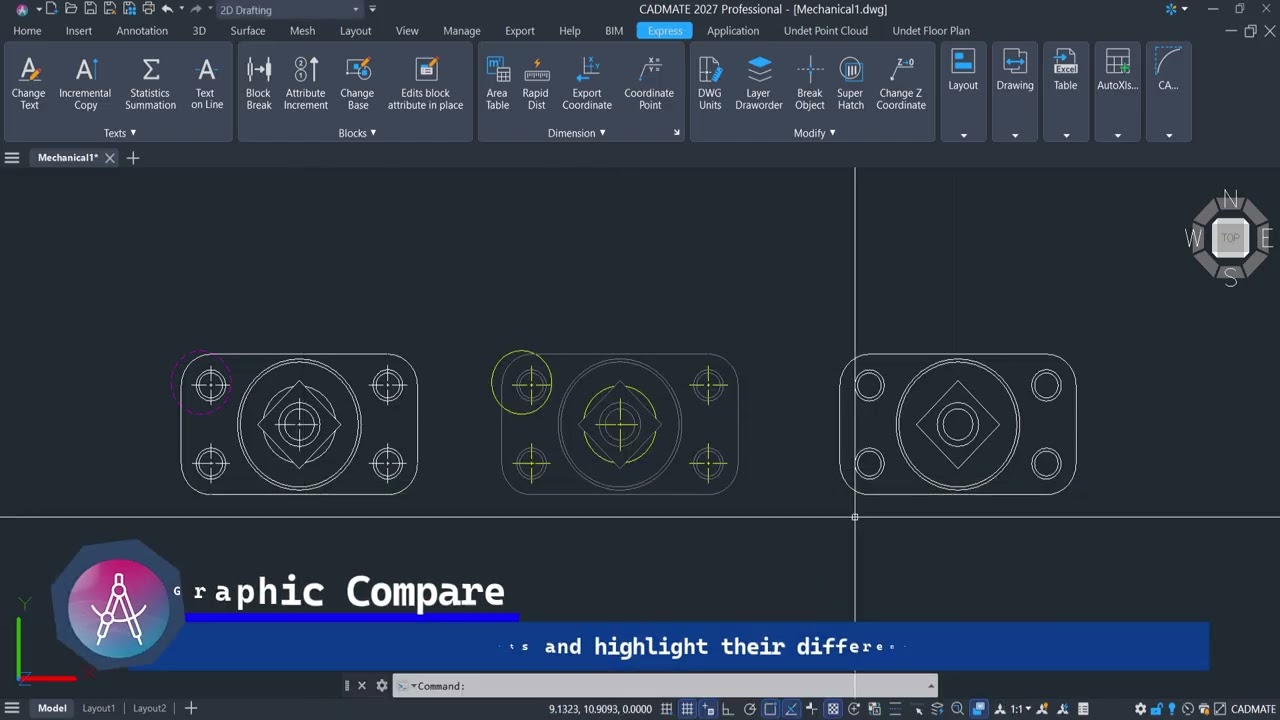Expand the Modify panel dropdown
The height and width of the screenshot is (720, 1280).
pos(815,133)
